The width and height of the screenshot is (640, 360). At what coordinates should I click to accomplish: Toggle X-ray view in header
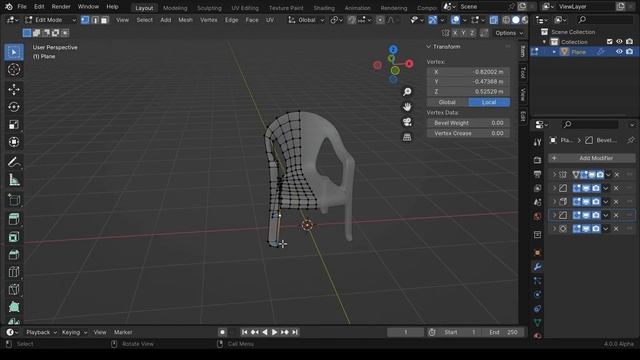point(493,20)
